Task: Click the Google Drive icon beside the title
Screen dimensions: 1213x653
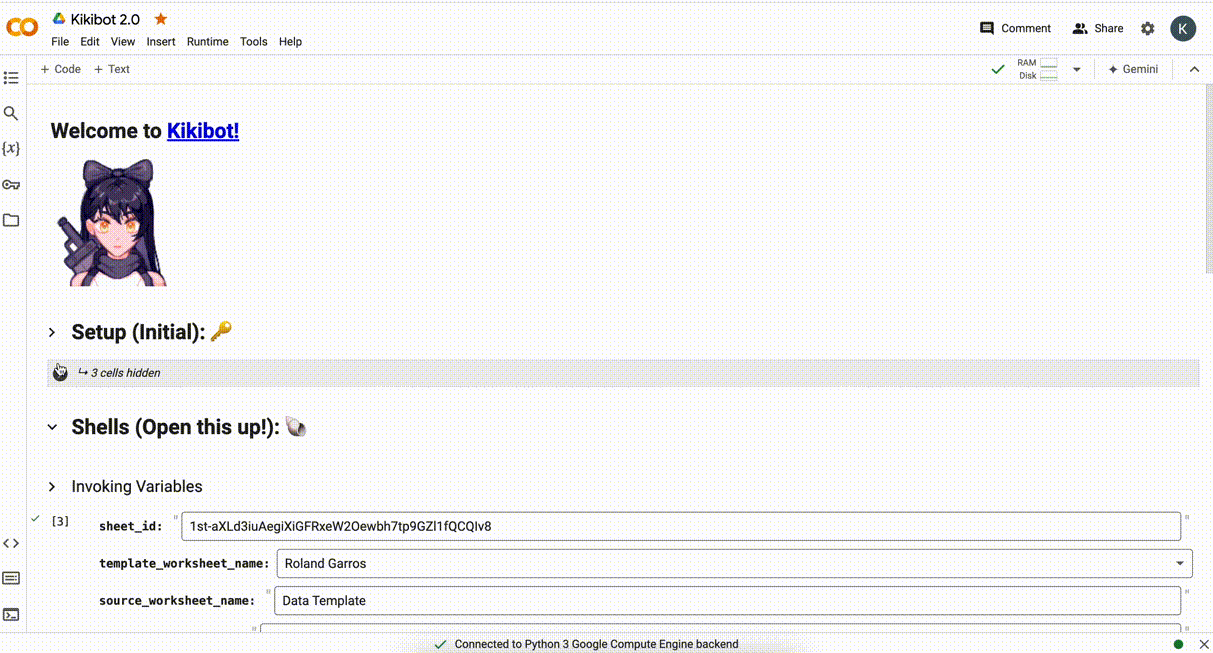Action: 59,19
